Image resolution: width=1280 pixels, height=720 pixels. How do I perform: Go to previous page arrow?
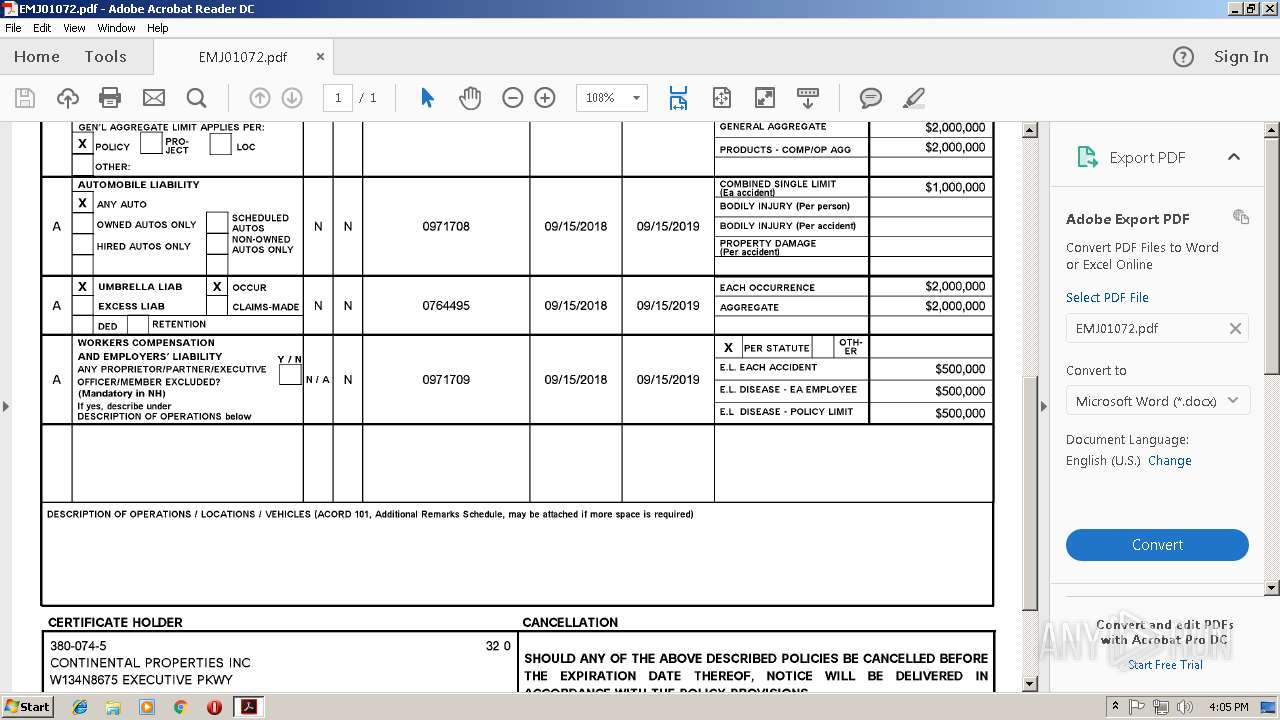[259, 98]
